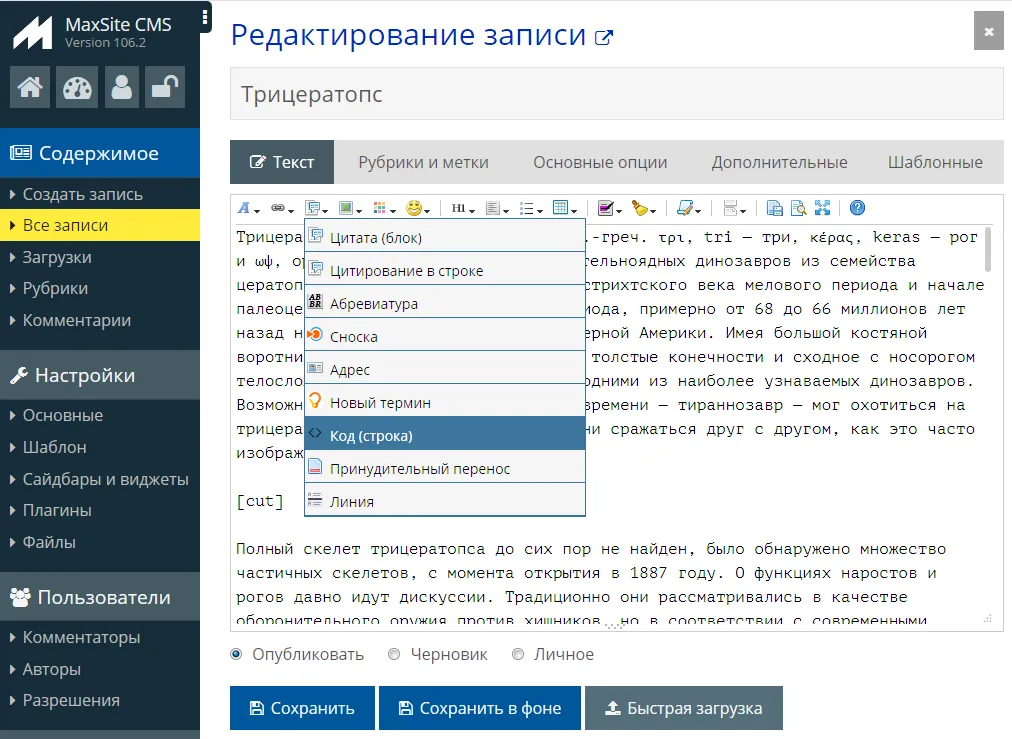Switch to the Рубрики и метки tab
1012x739 pixels.
coord(423,162)
